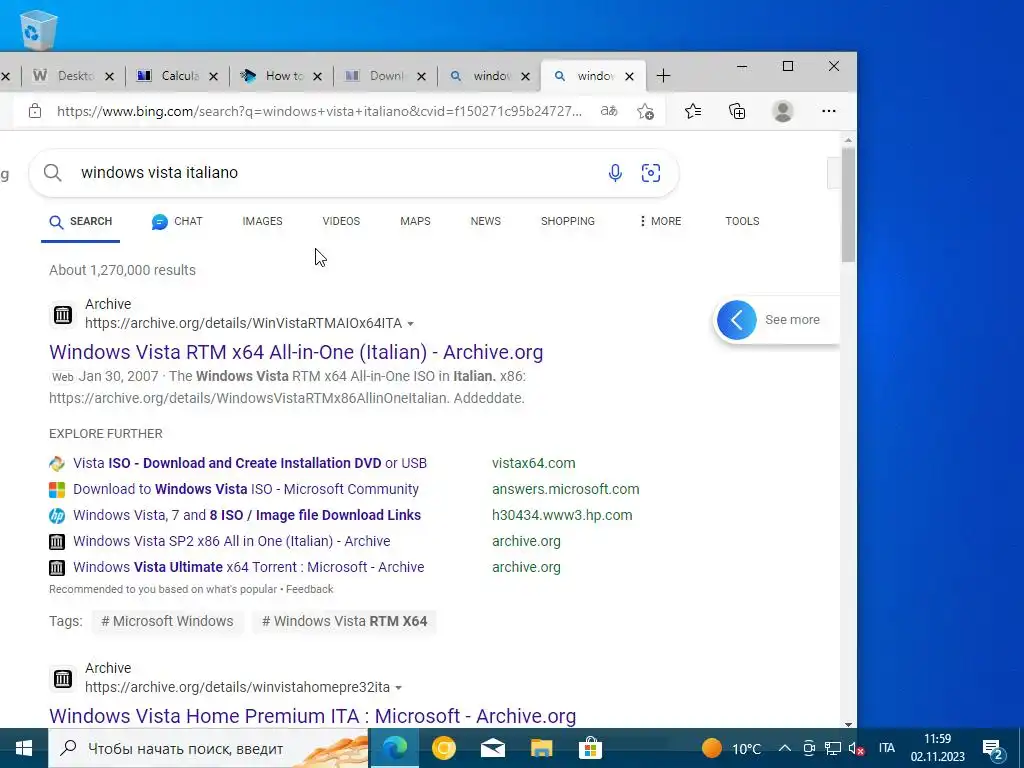Open the Collections icon in toolbar

737,111
